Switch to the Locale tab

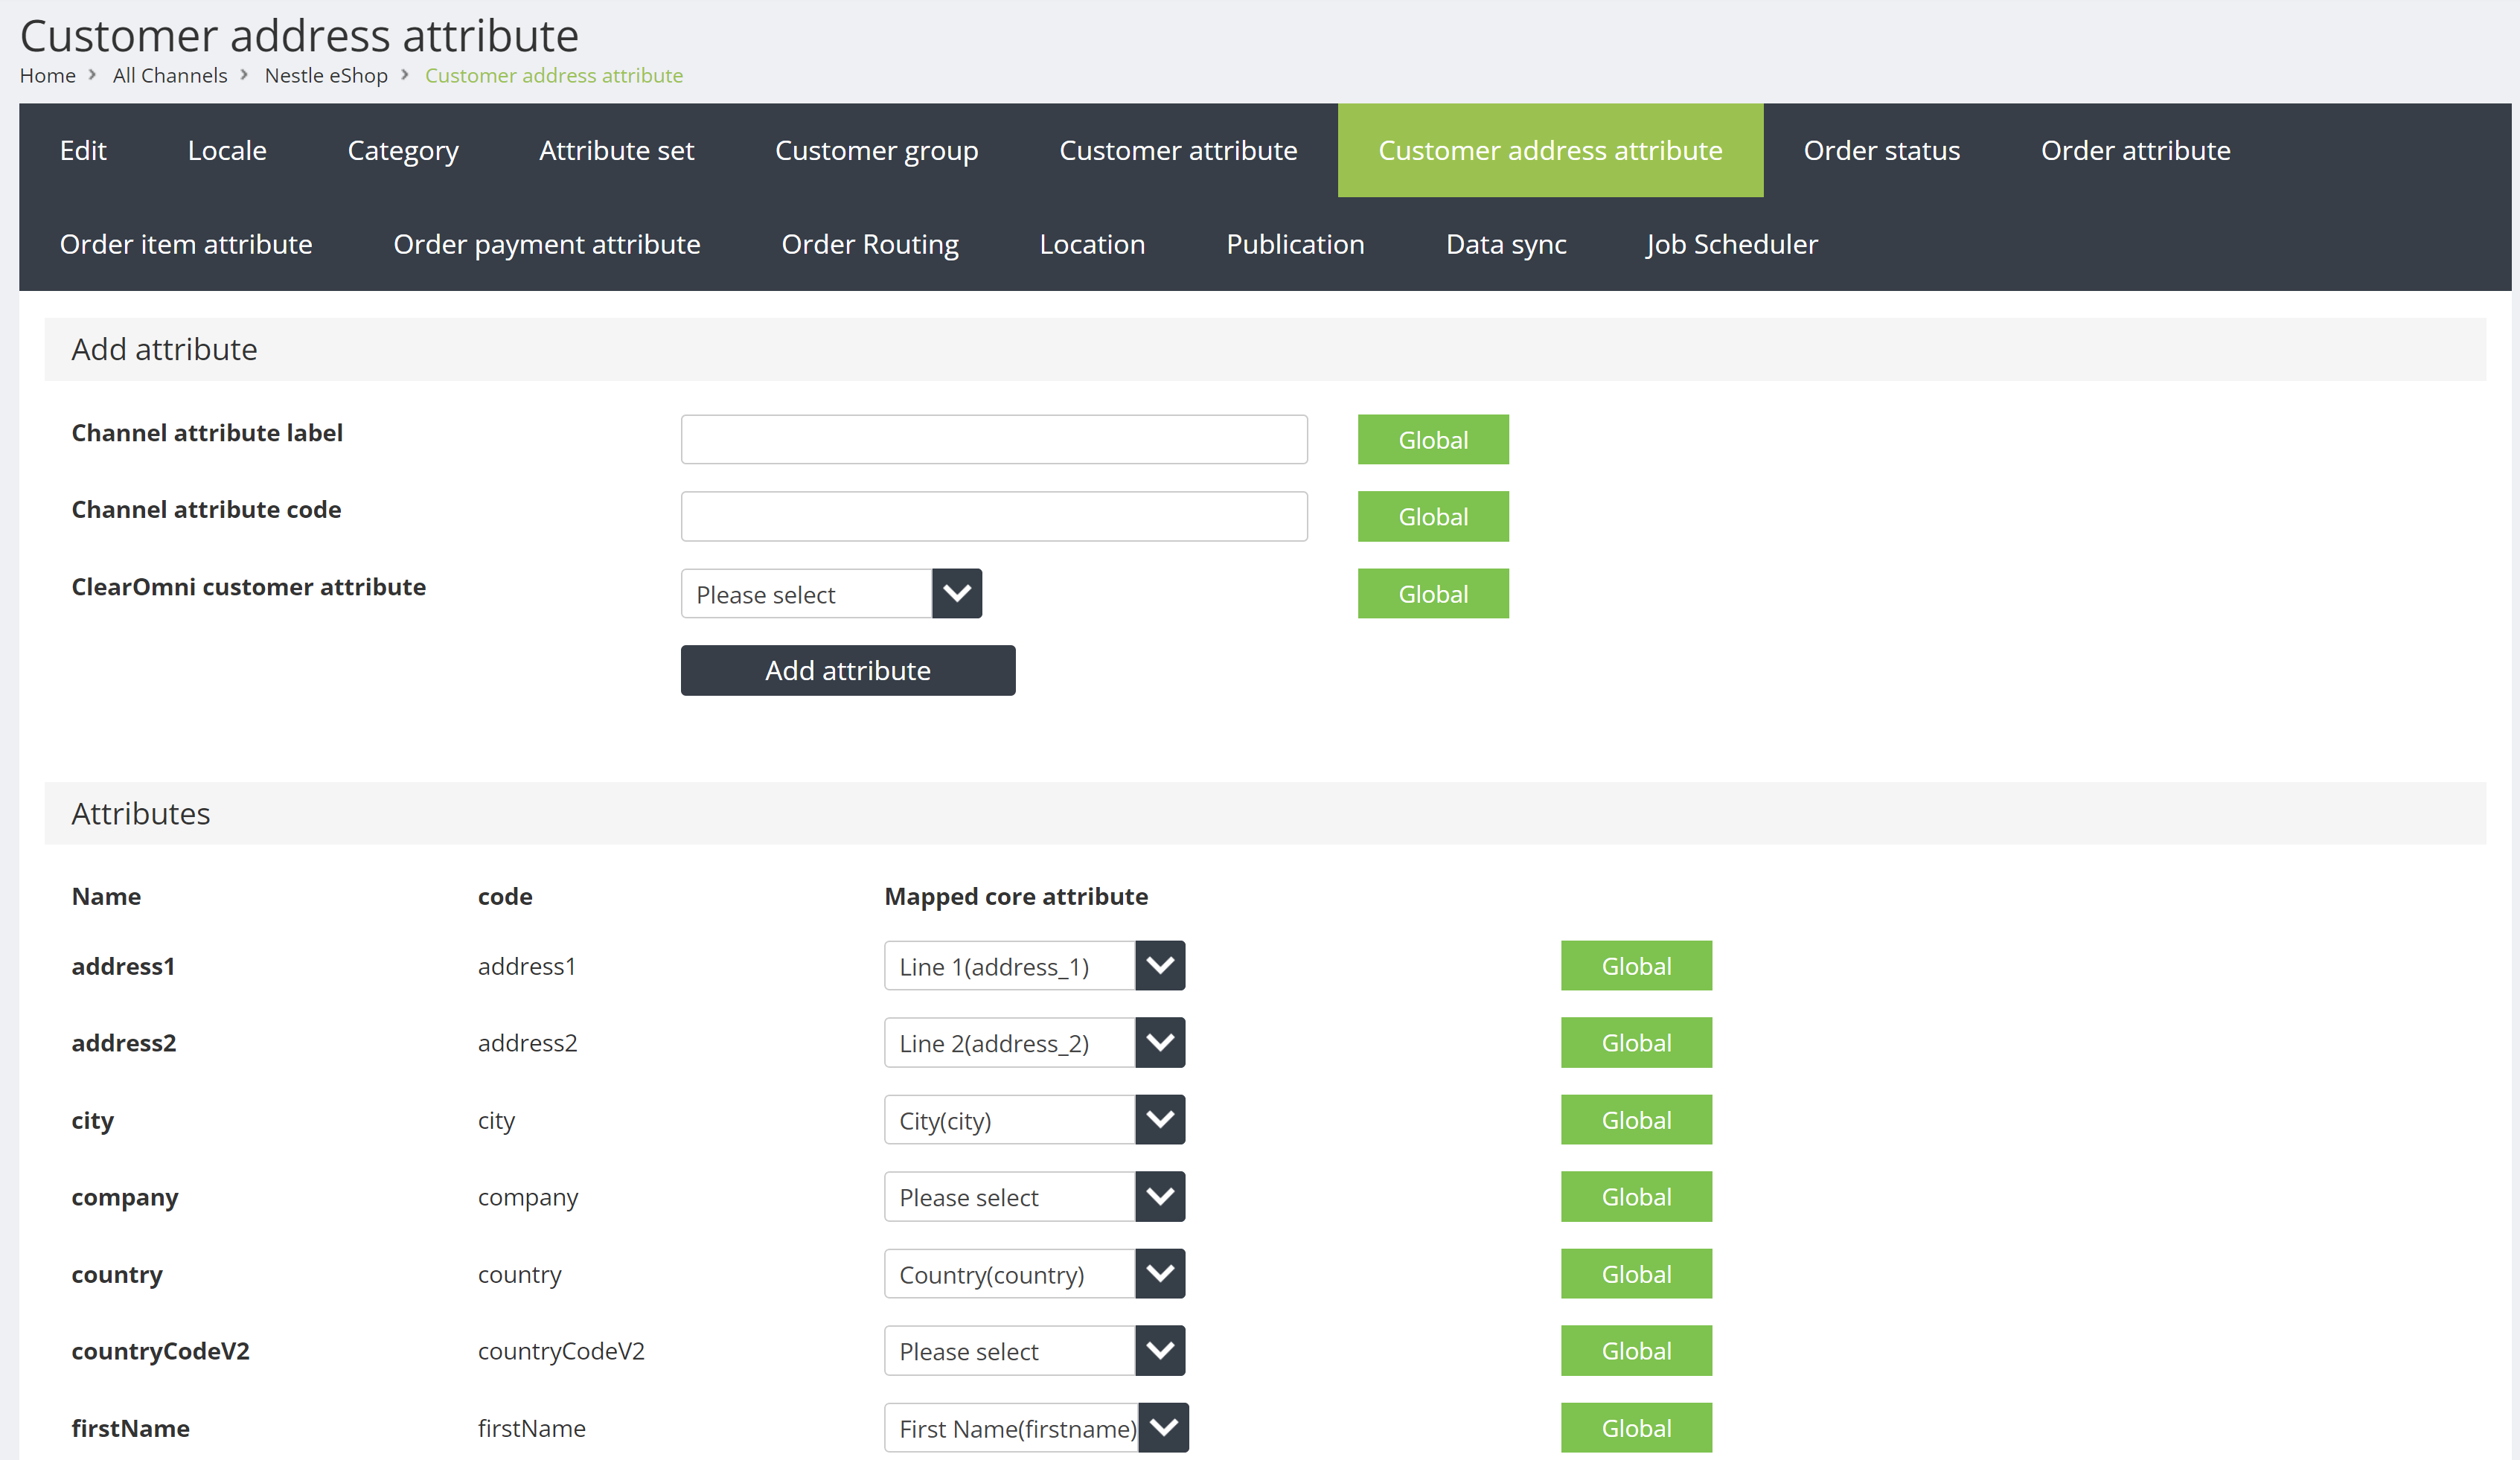[x=227, y=150]
